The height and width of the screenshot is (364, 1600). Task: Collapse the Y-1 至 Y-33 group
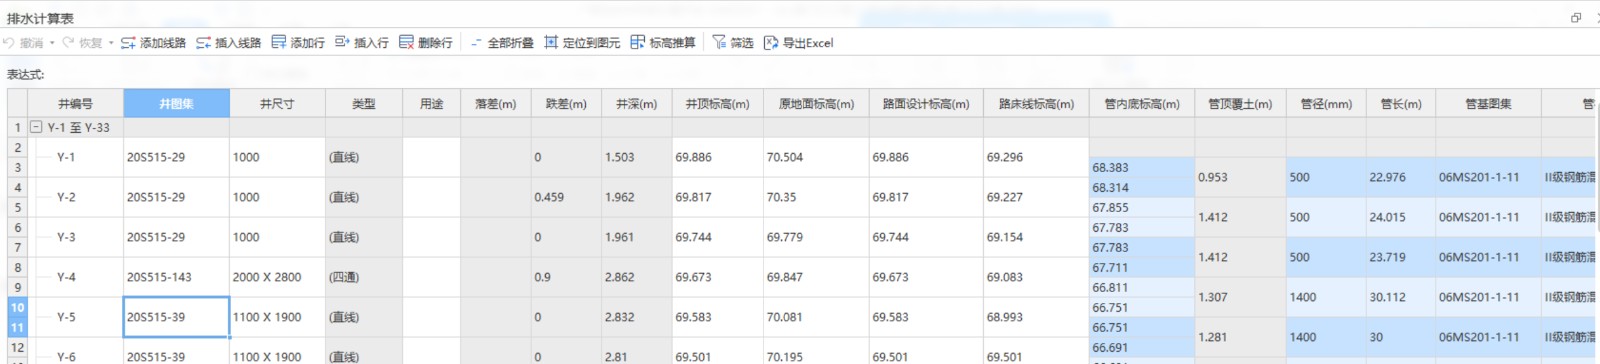click(36, 127)
